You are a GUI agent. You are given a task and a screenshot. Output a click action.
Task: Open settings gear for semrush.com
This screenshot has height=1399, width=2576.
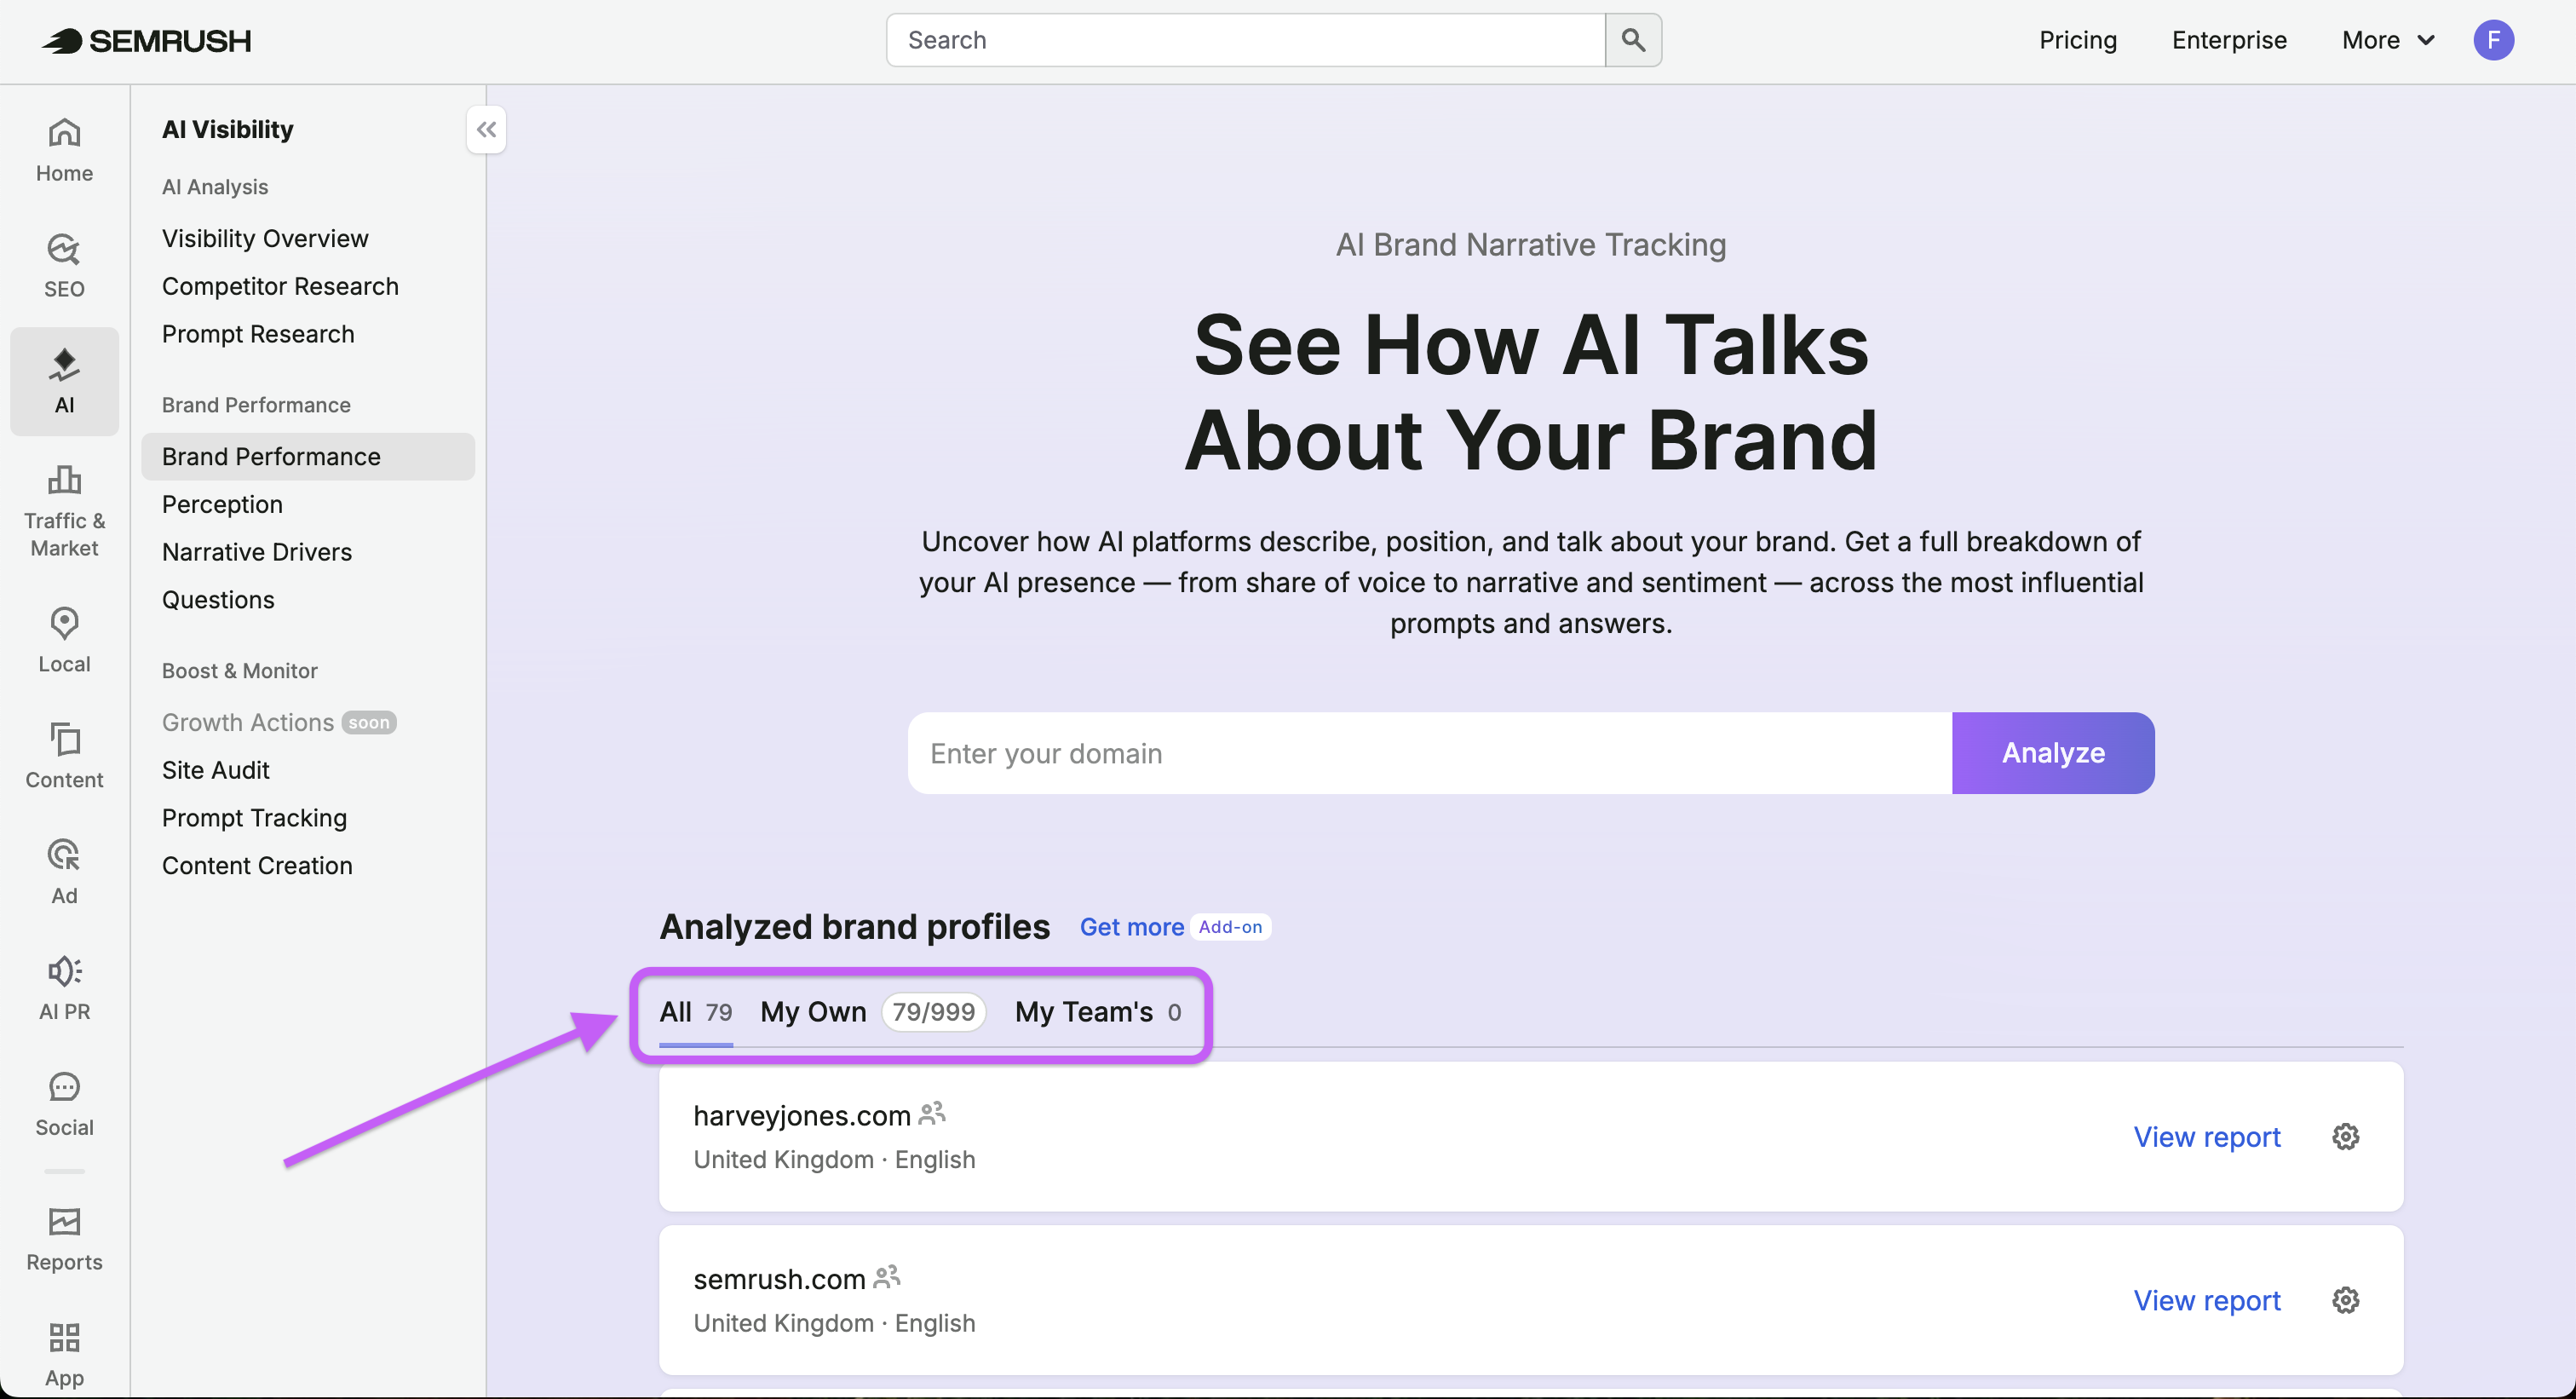[x=2345, y=1299]
